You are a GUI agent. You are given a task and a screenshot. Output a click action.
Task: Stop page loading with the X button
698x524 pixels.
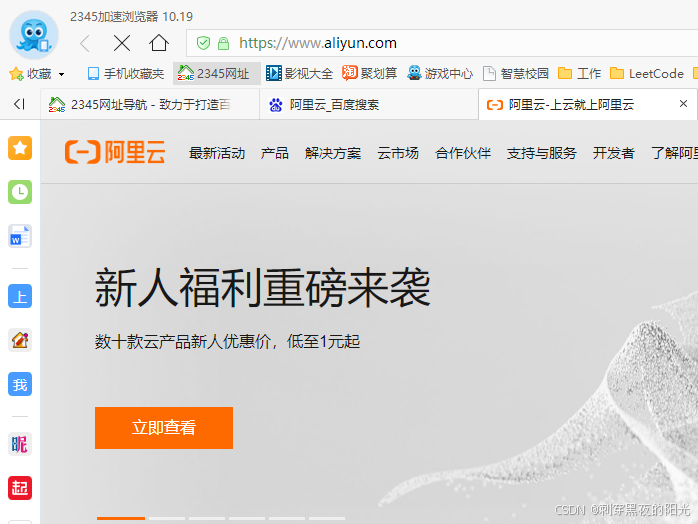[122, 43]
